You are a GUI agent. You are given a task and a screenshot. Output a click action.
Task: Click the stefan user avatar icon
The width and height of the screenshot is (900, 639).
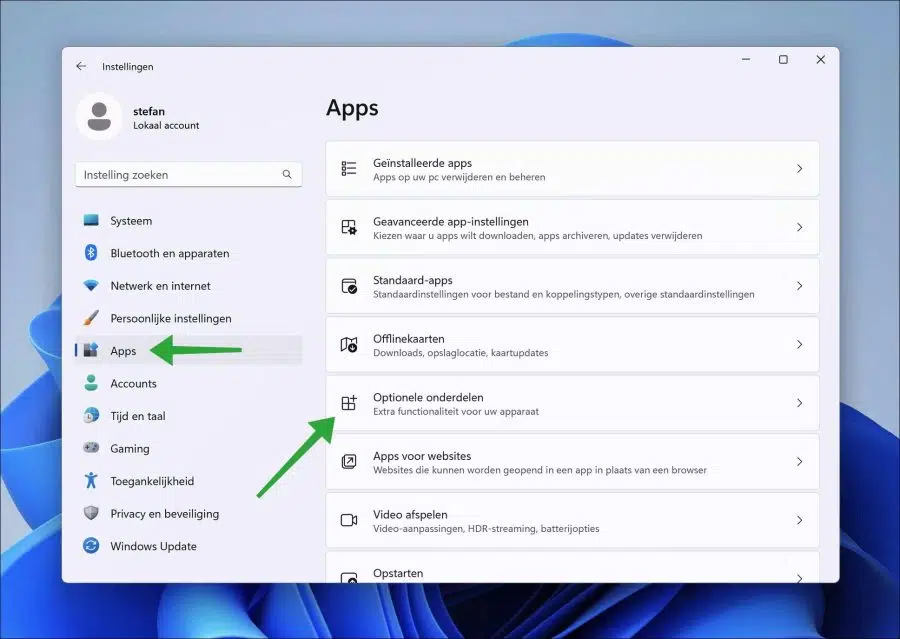99,117
